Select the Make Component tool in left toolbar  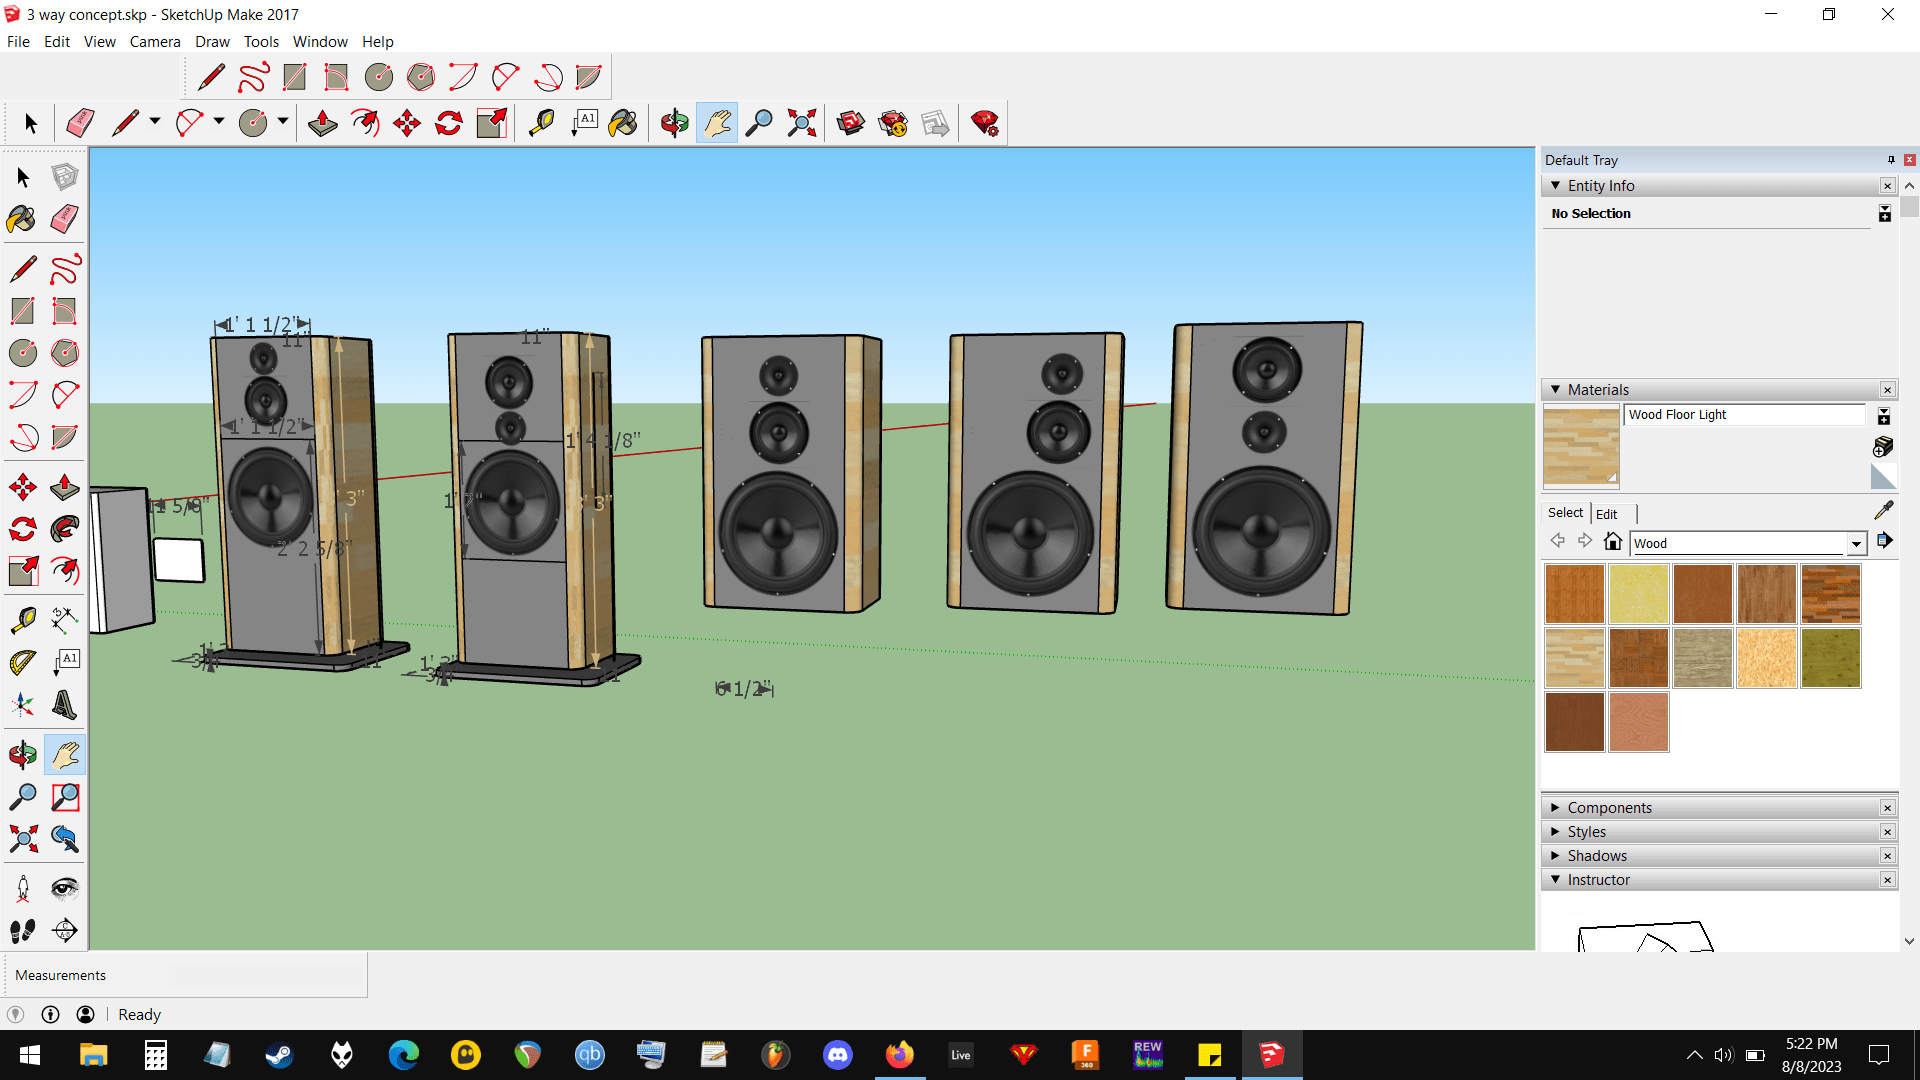[x=65, y=177]
